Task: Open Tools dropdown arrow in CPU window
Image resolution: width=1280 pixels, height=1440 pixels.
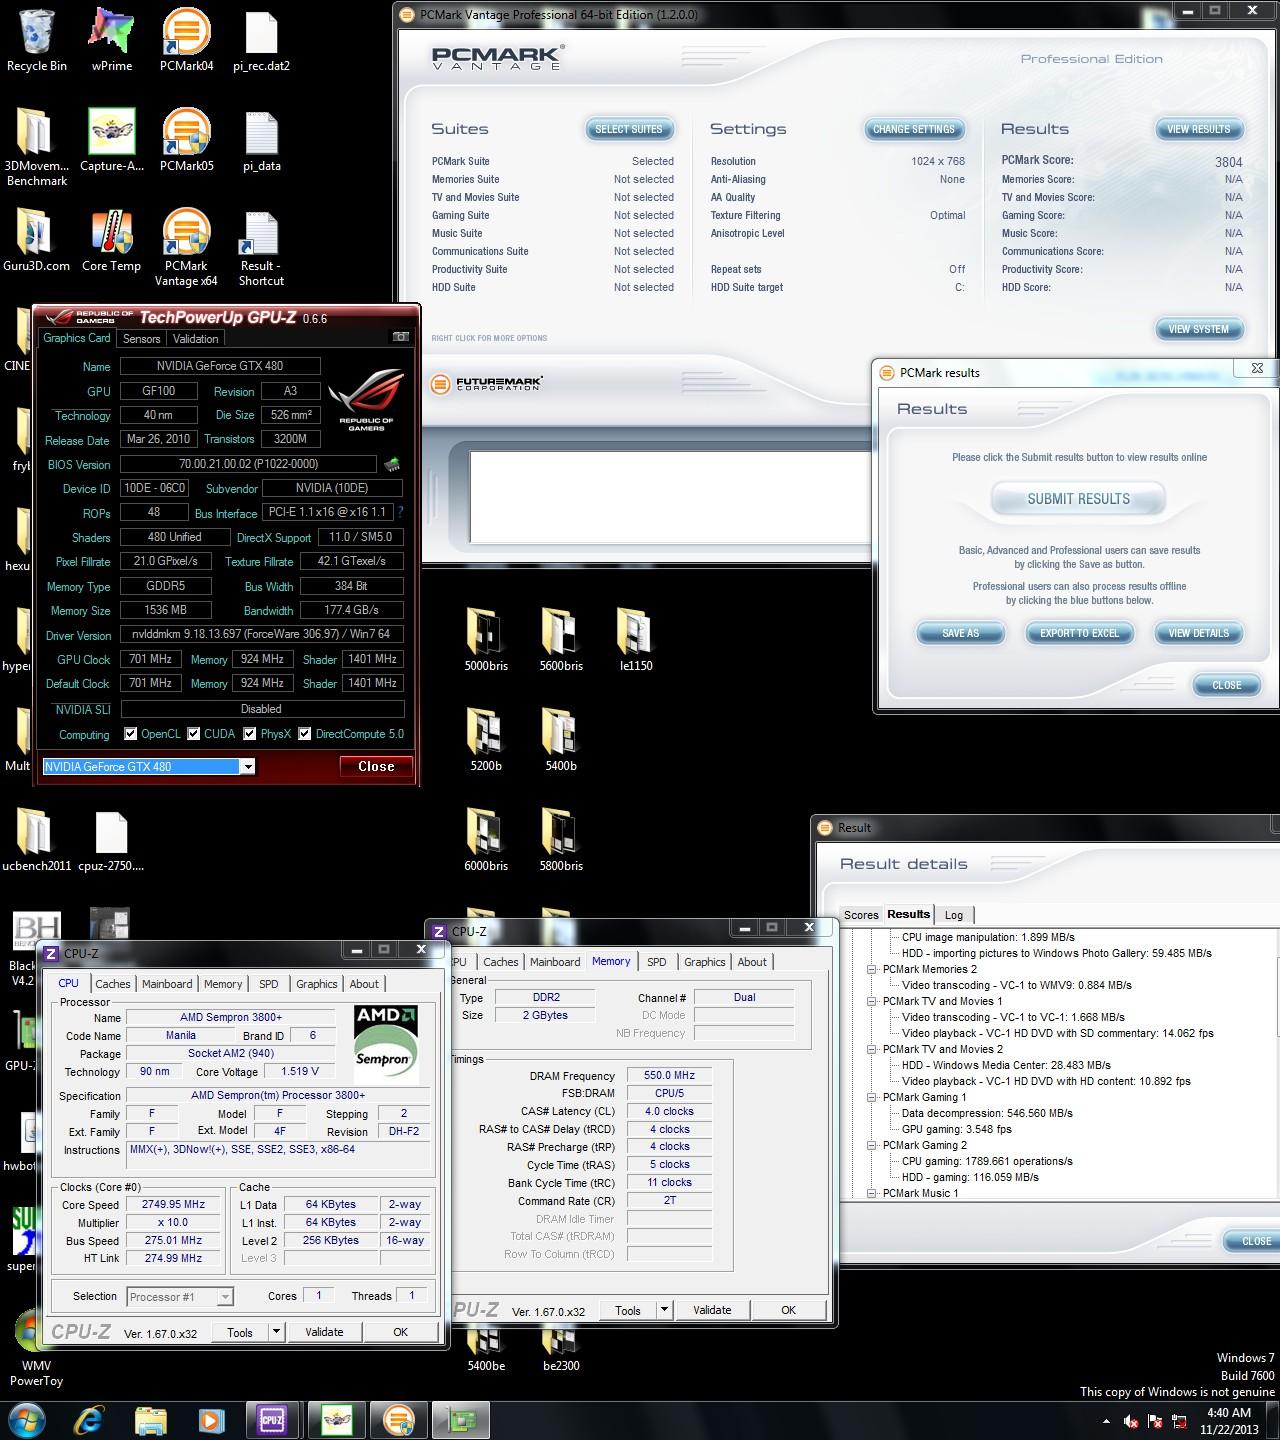Action: coord(277,1332)
